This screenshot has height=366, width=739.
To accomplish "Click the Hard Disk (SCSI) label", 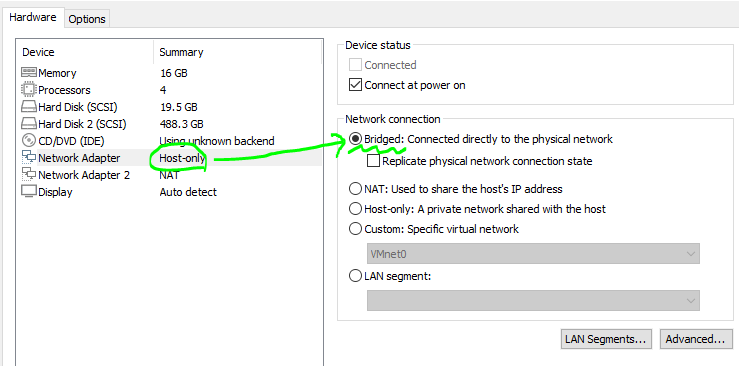I will 78,107.
